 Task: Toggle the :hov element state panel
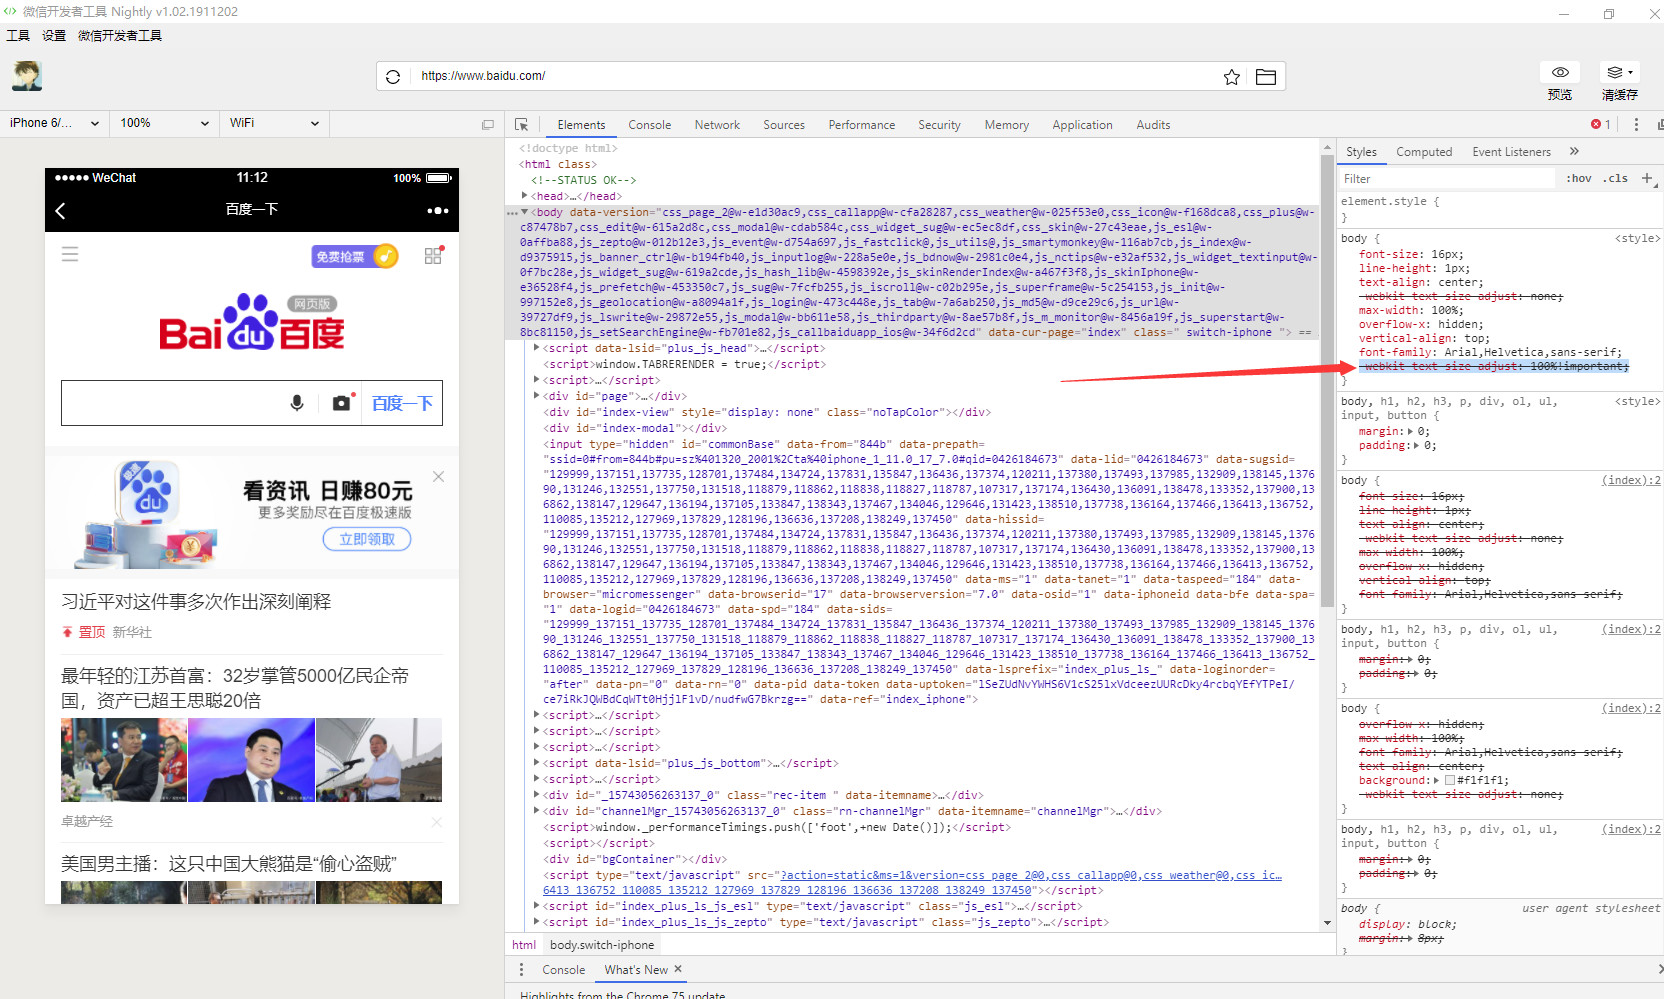(x=1579, y=179)
